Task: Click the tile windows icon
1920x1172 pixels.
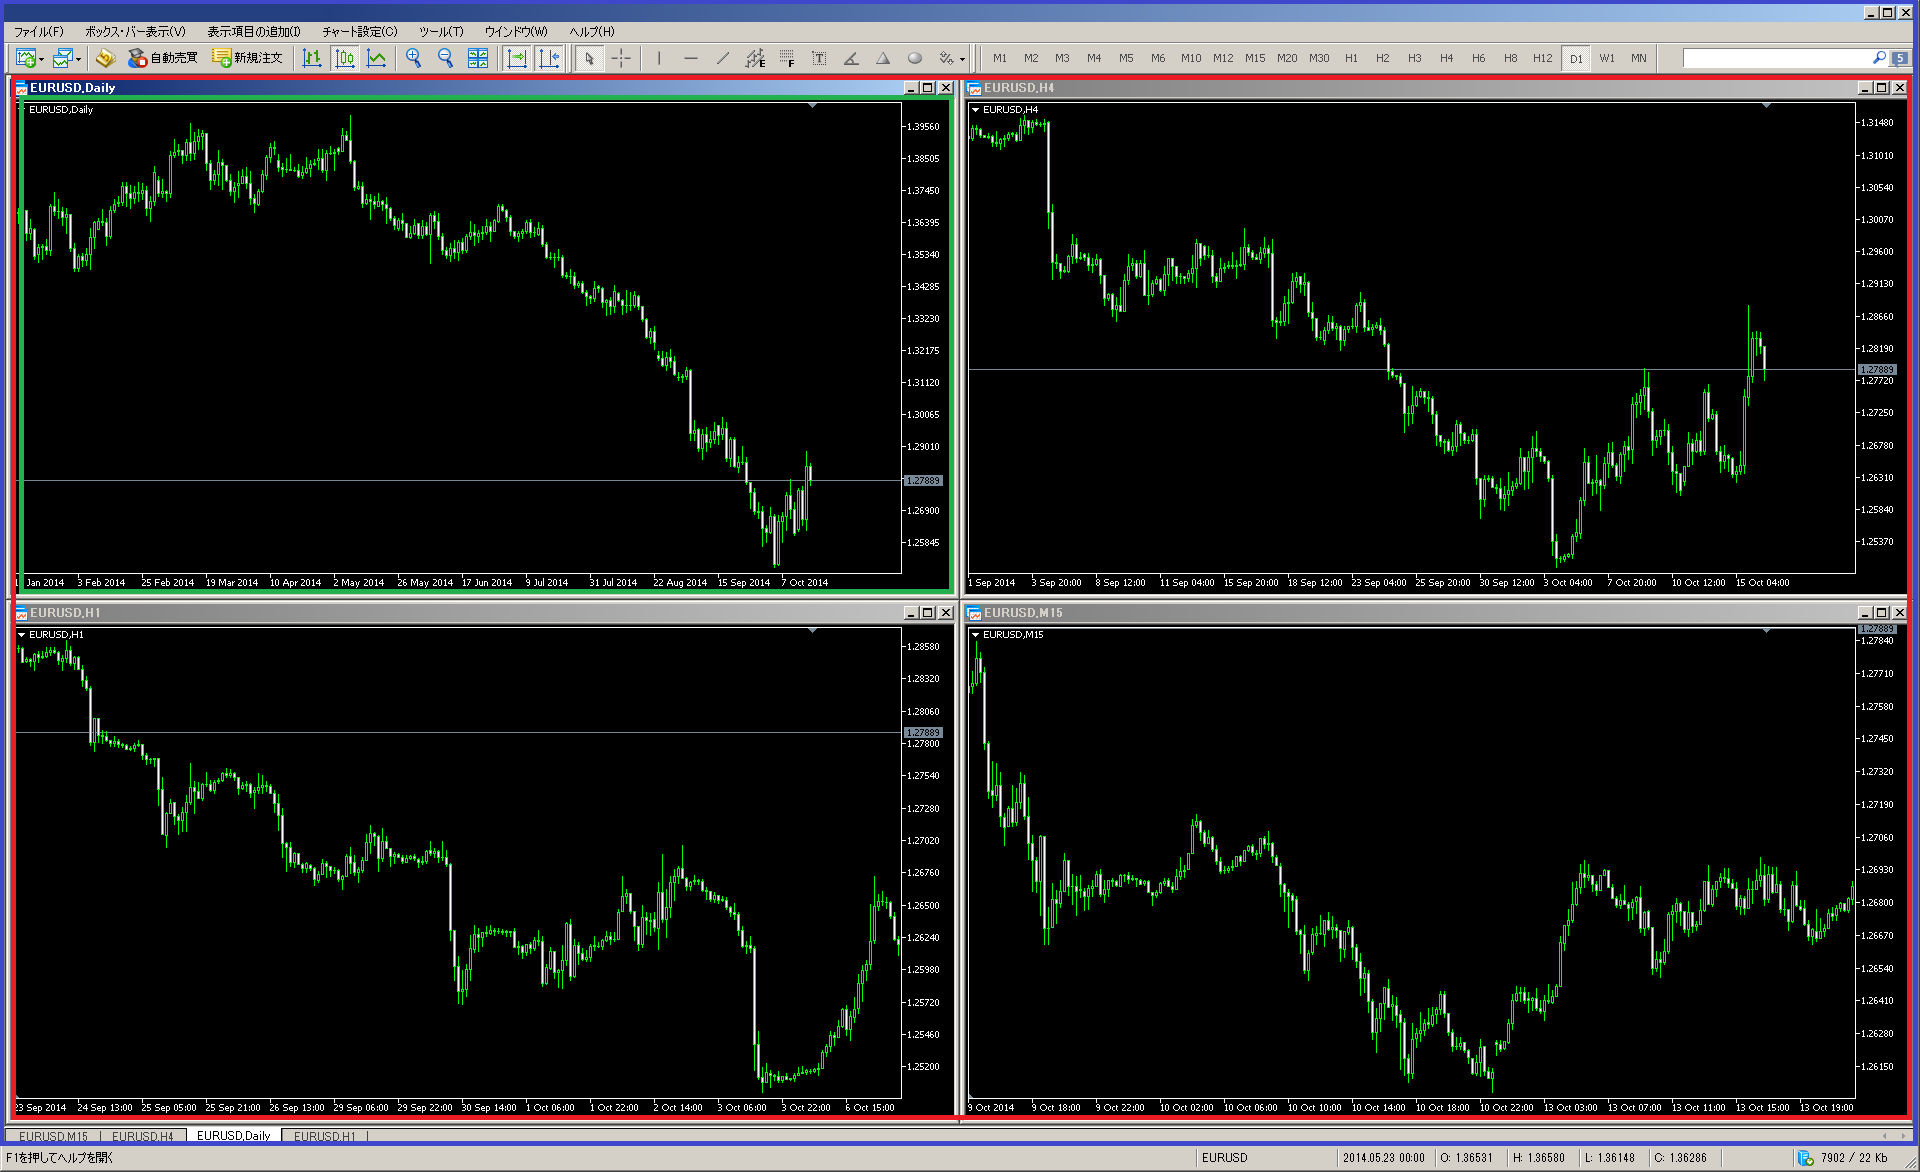Action: [478, 58]
